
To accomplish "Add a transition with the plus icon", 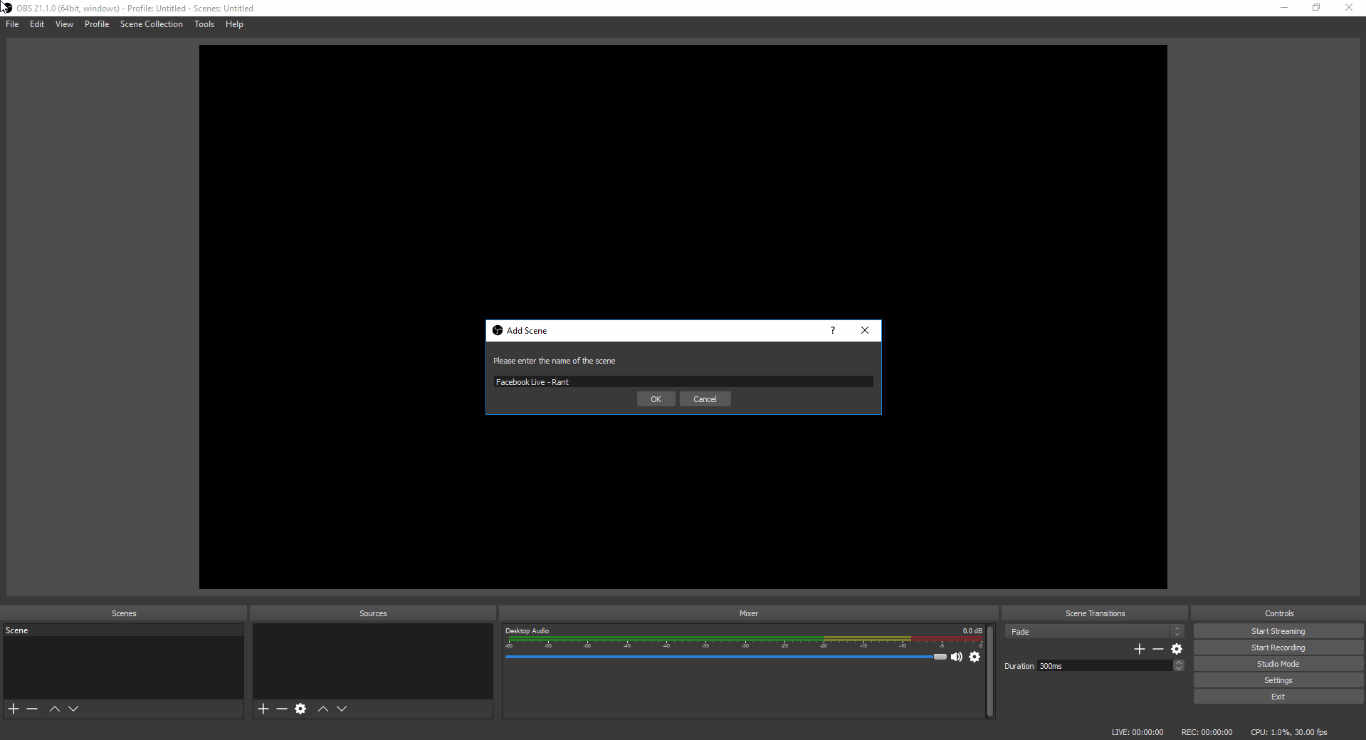I will (x=1139, y=648).
